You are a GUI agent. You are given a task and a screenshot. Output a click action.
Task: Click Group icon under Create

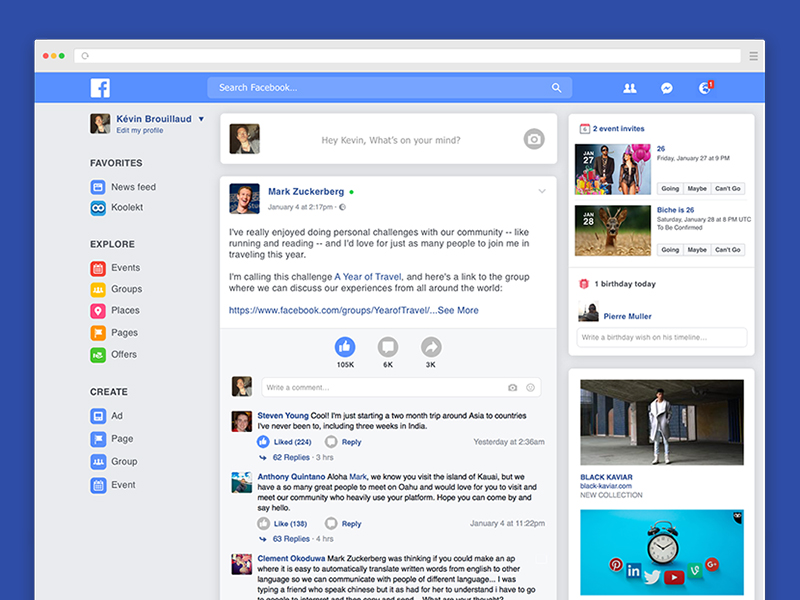point(98,462)
